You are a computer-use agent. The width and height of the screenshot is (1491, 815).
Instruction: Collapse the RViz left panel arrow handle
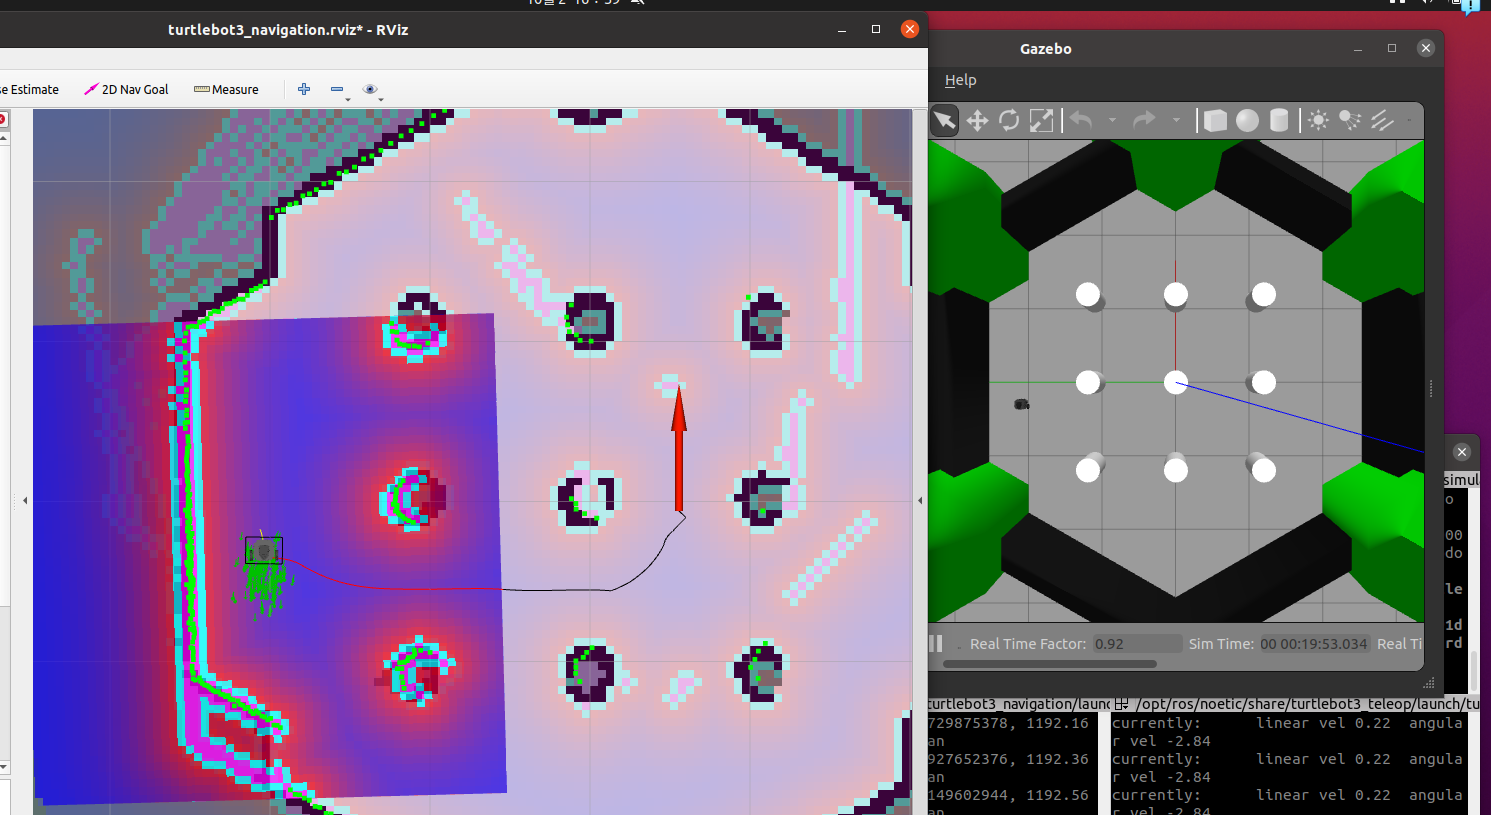(x=25, y=500)
